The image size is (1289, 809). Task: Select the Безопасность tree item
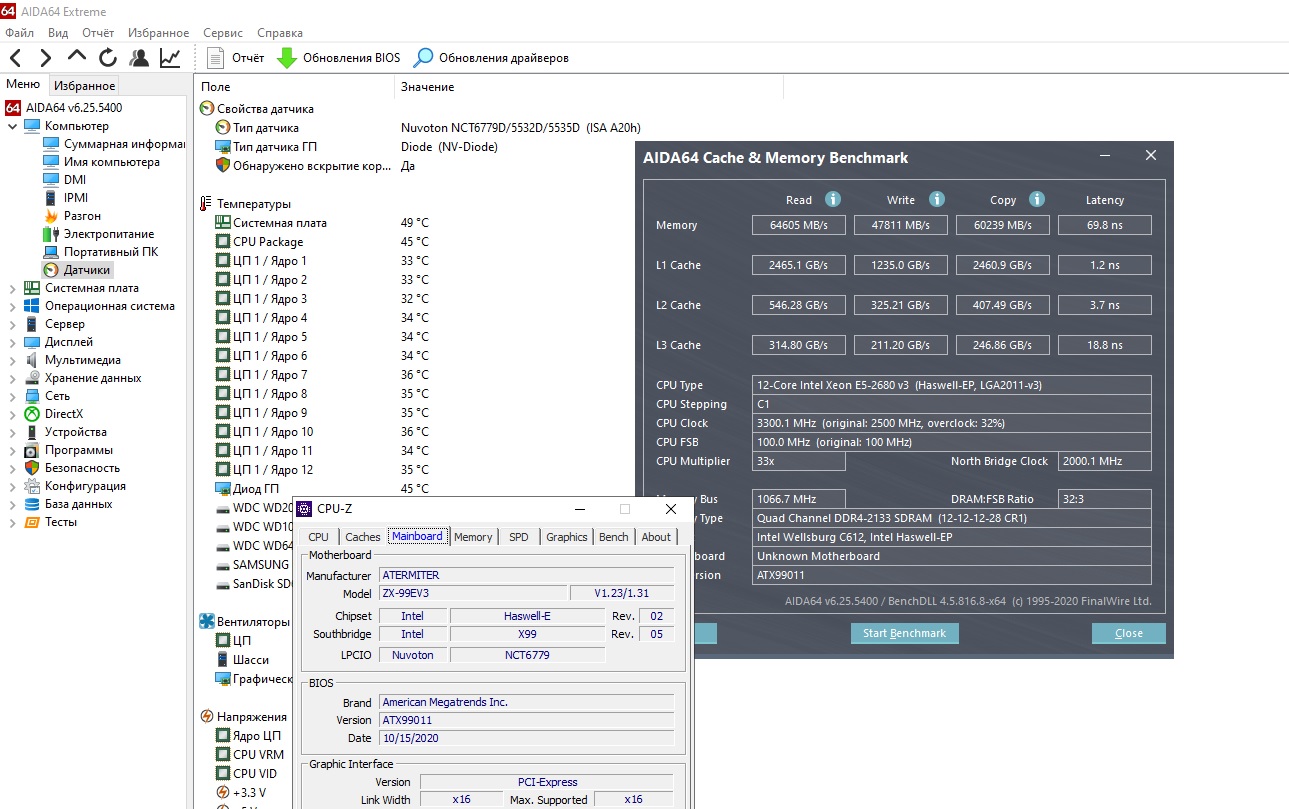point(71,468)
